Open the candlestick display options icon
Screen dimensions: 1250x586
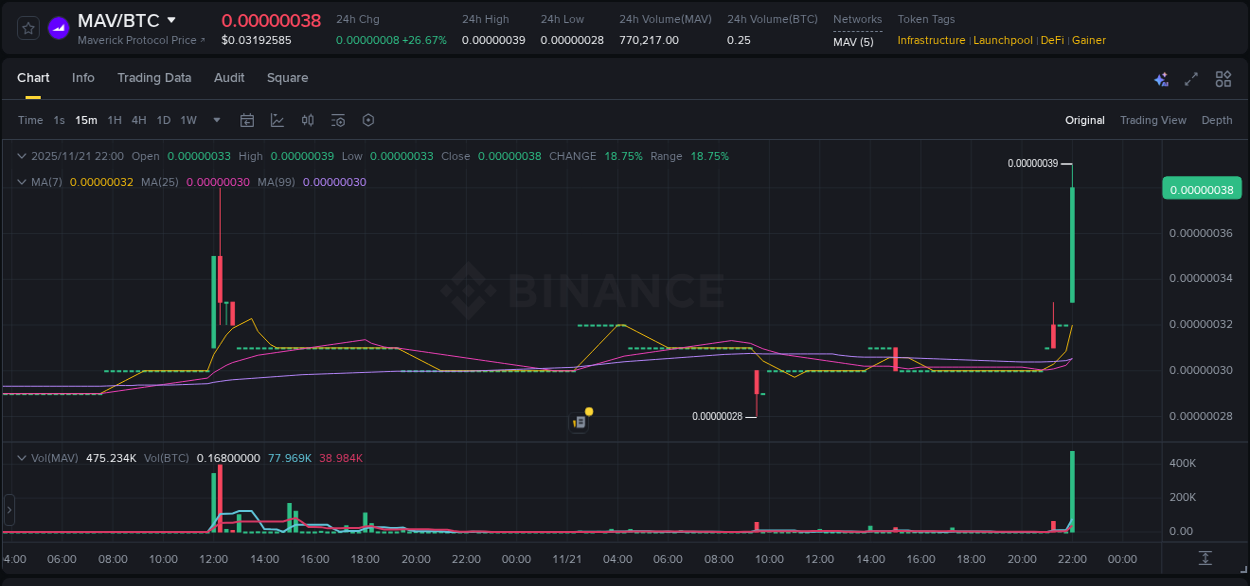tap(308, 120)
